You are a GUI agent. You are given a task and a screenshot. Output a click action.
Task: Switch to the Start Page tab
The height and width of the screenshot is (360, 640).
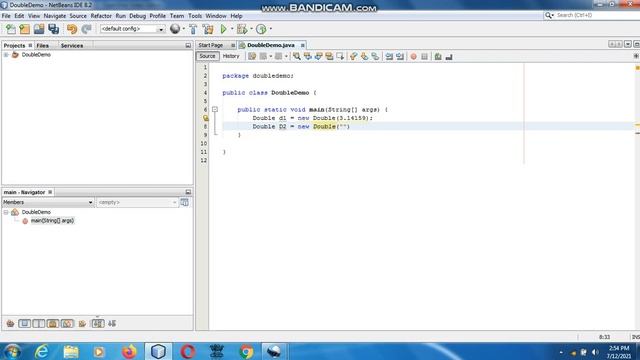tap(211, 45)
